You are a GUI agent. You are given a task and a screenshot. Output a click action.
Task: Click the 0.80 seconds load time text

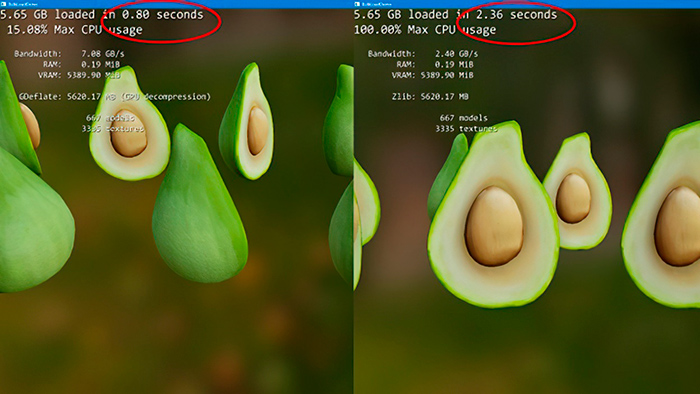(162, 15)
